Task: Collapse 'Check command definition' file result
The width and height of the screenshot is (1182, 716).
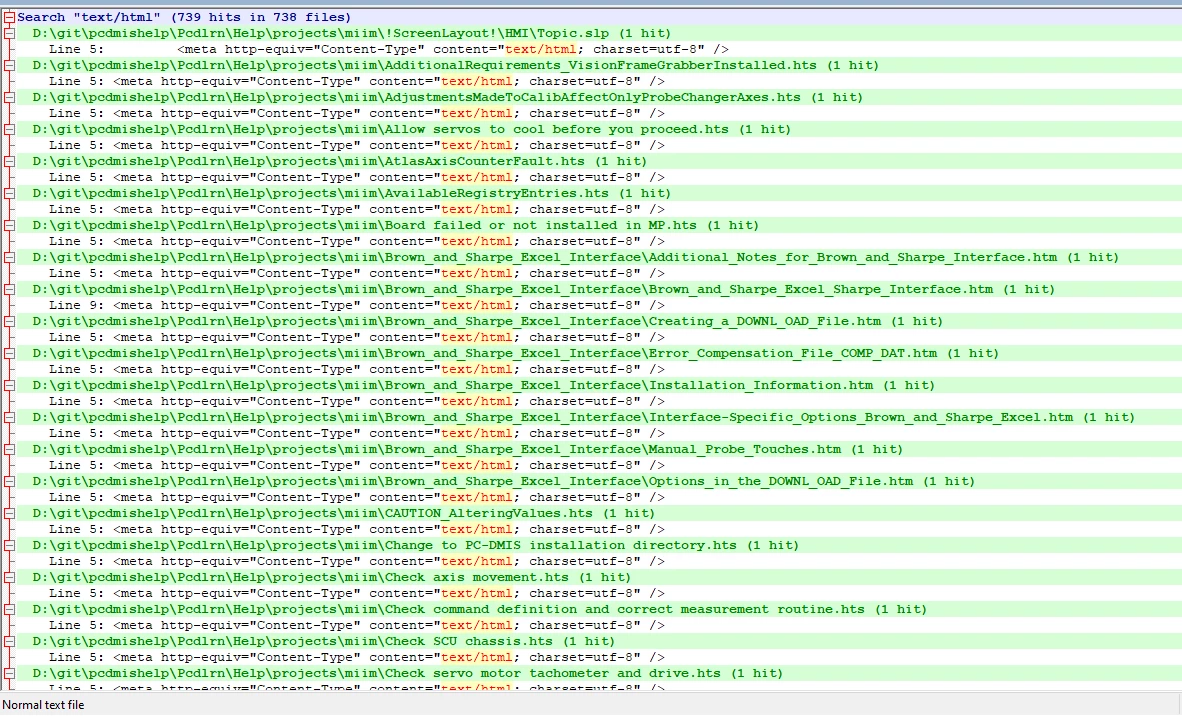Action: (9, 610)
